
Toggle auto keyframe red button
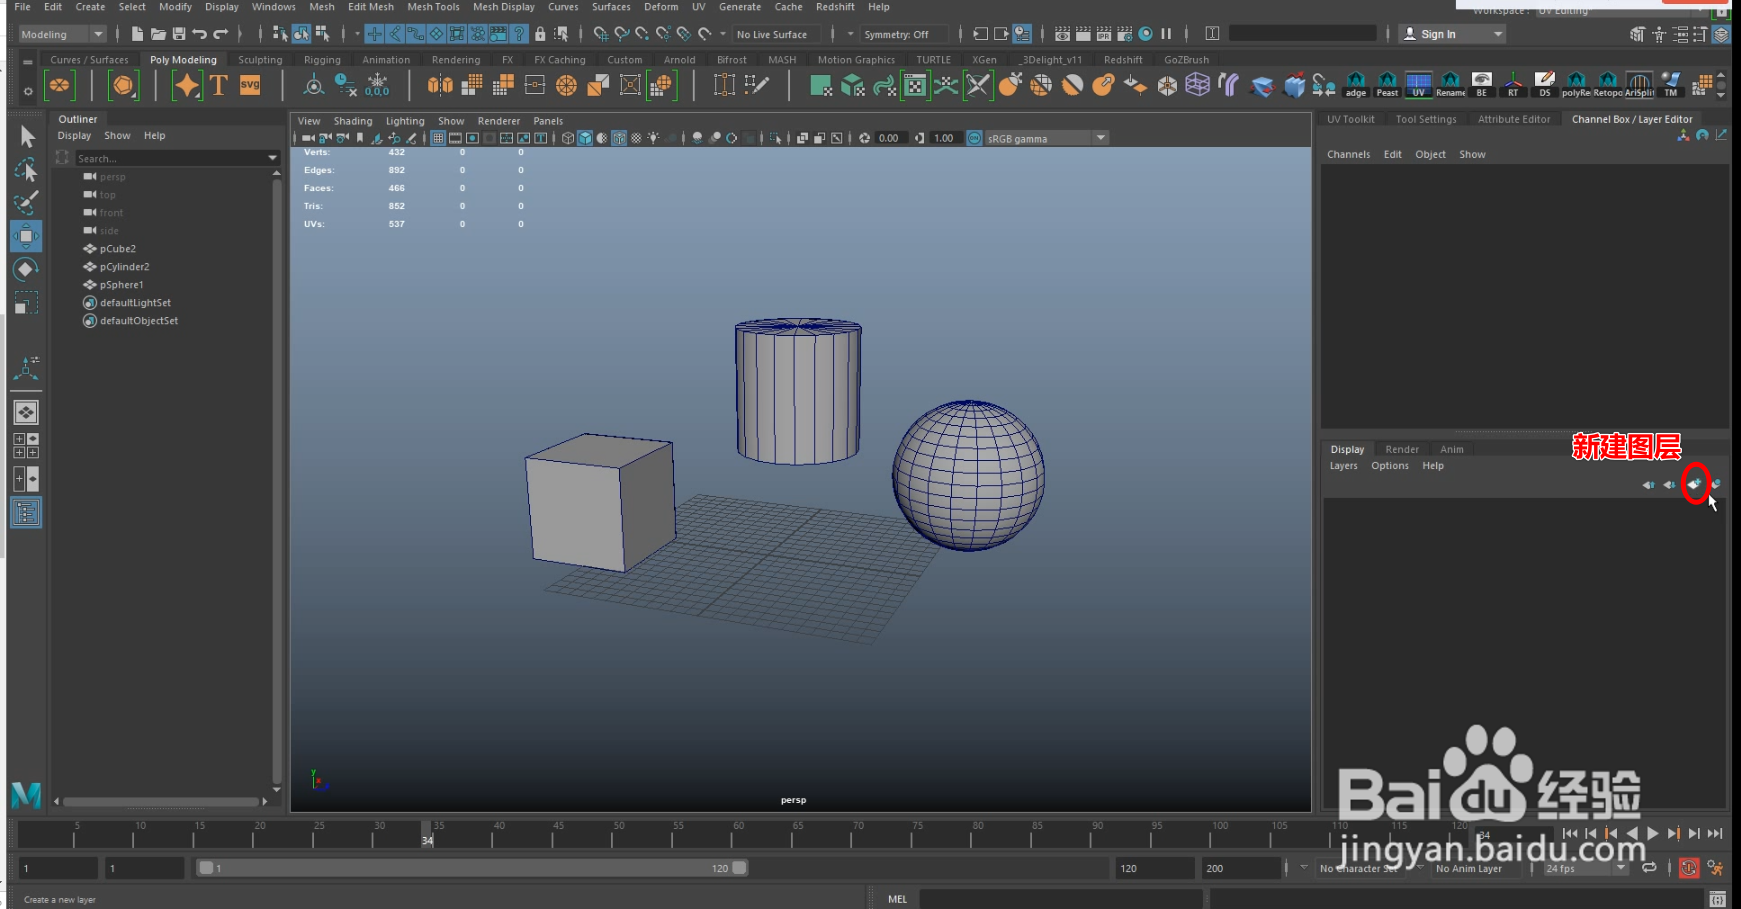coord(1689,868)
